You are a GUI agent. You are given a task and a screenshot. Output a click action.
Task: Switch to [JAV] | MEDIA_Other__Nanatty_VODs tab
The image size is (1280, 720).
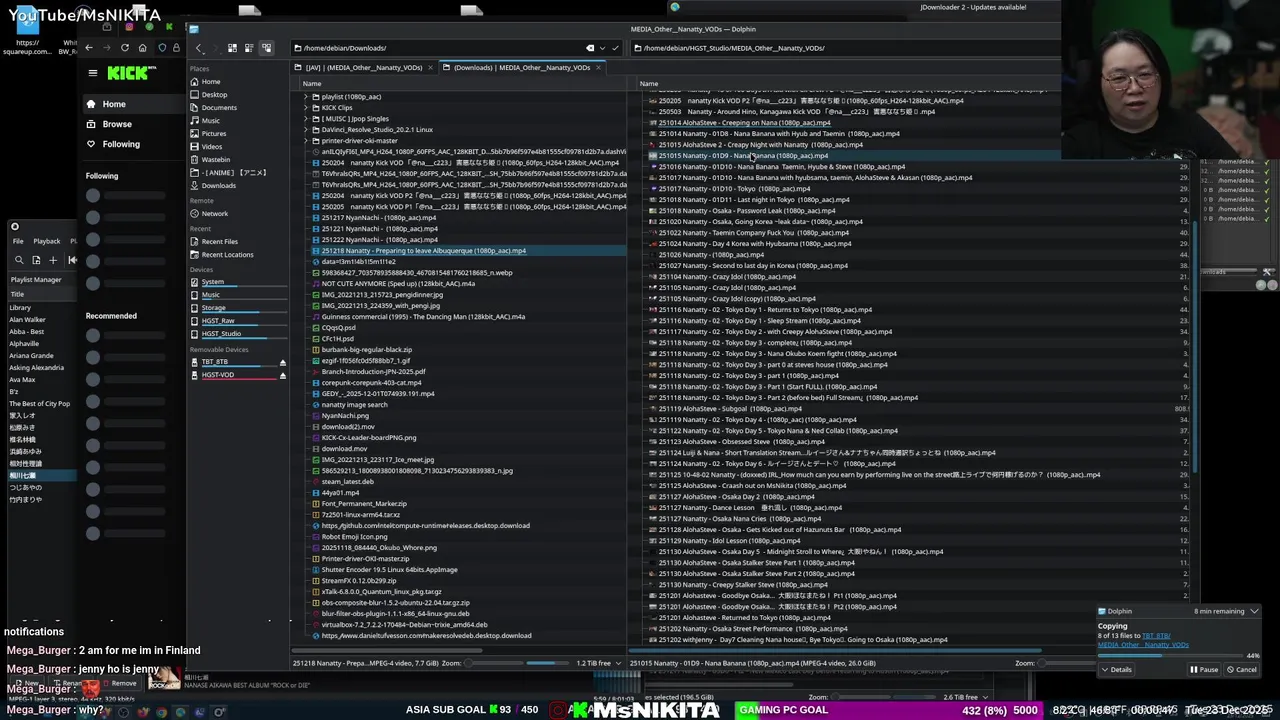pyautogui.click(x=363, y=68)
